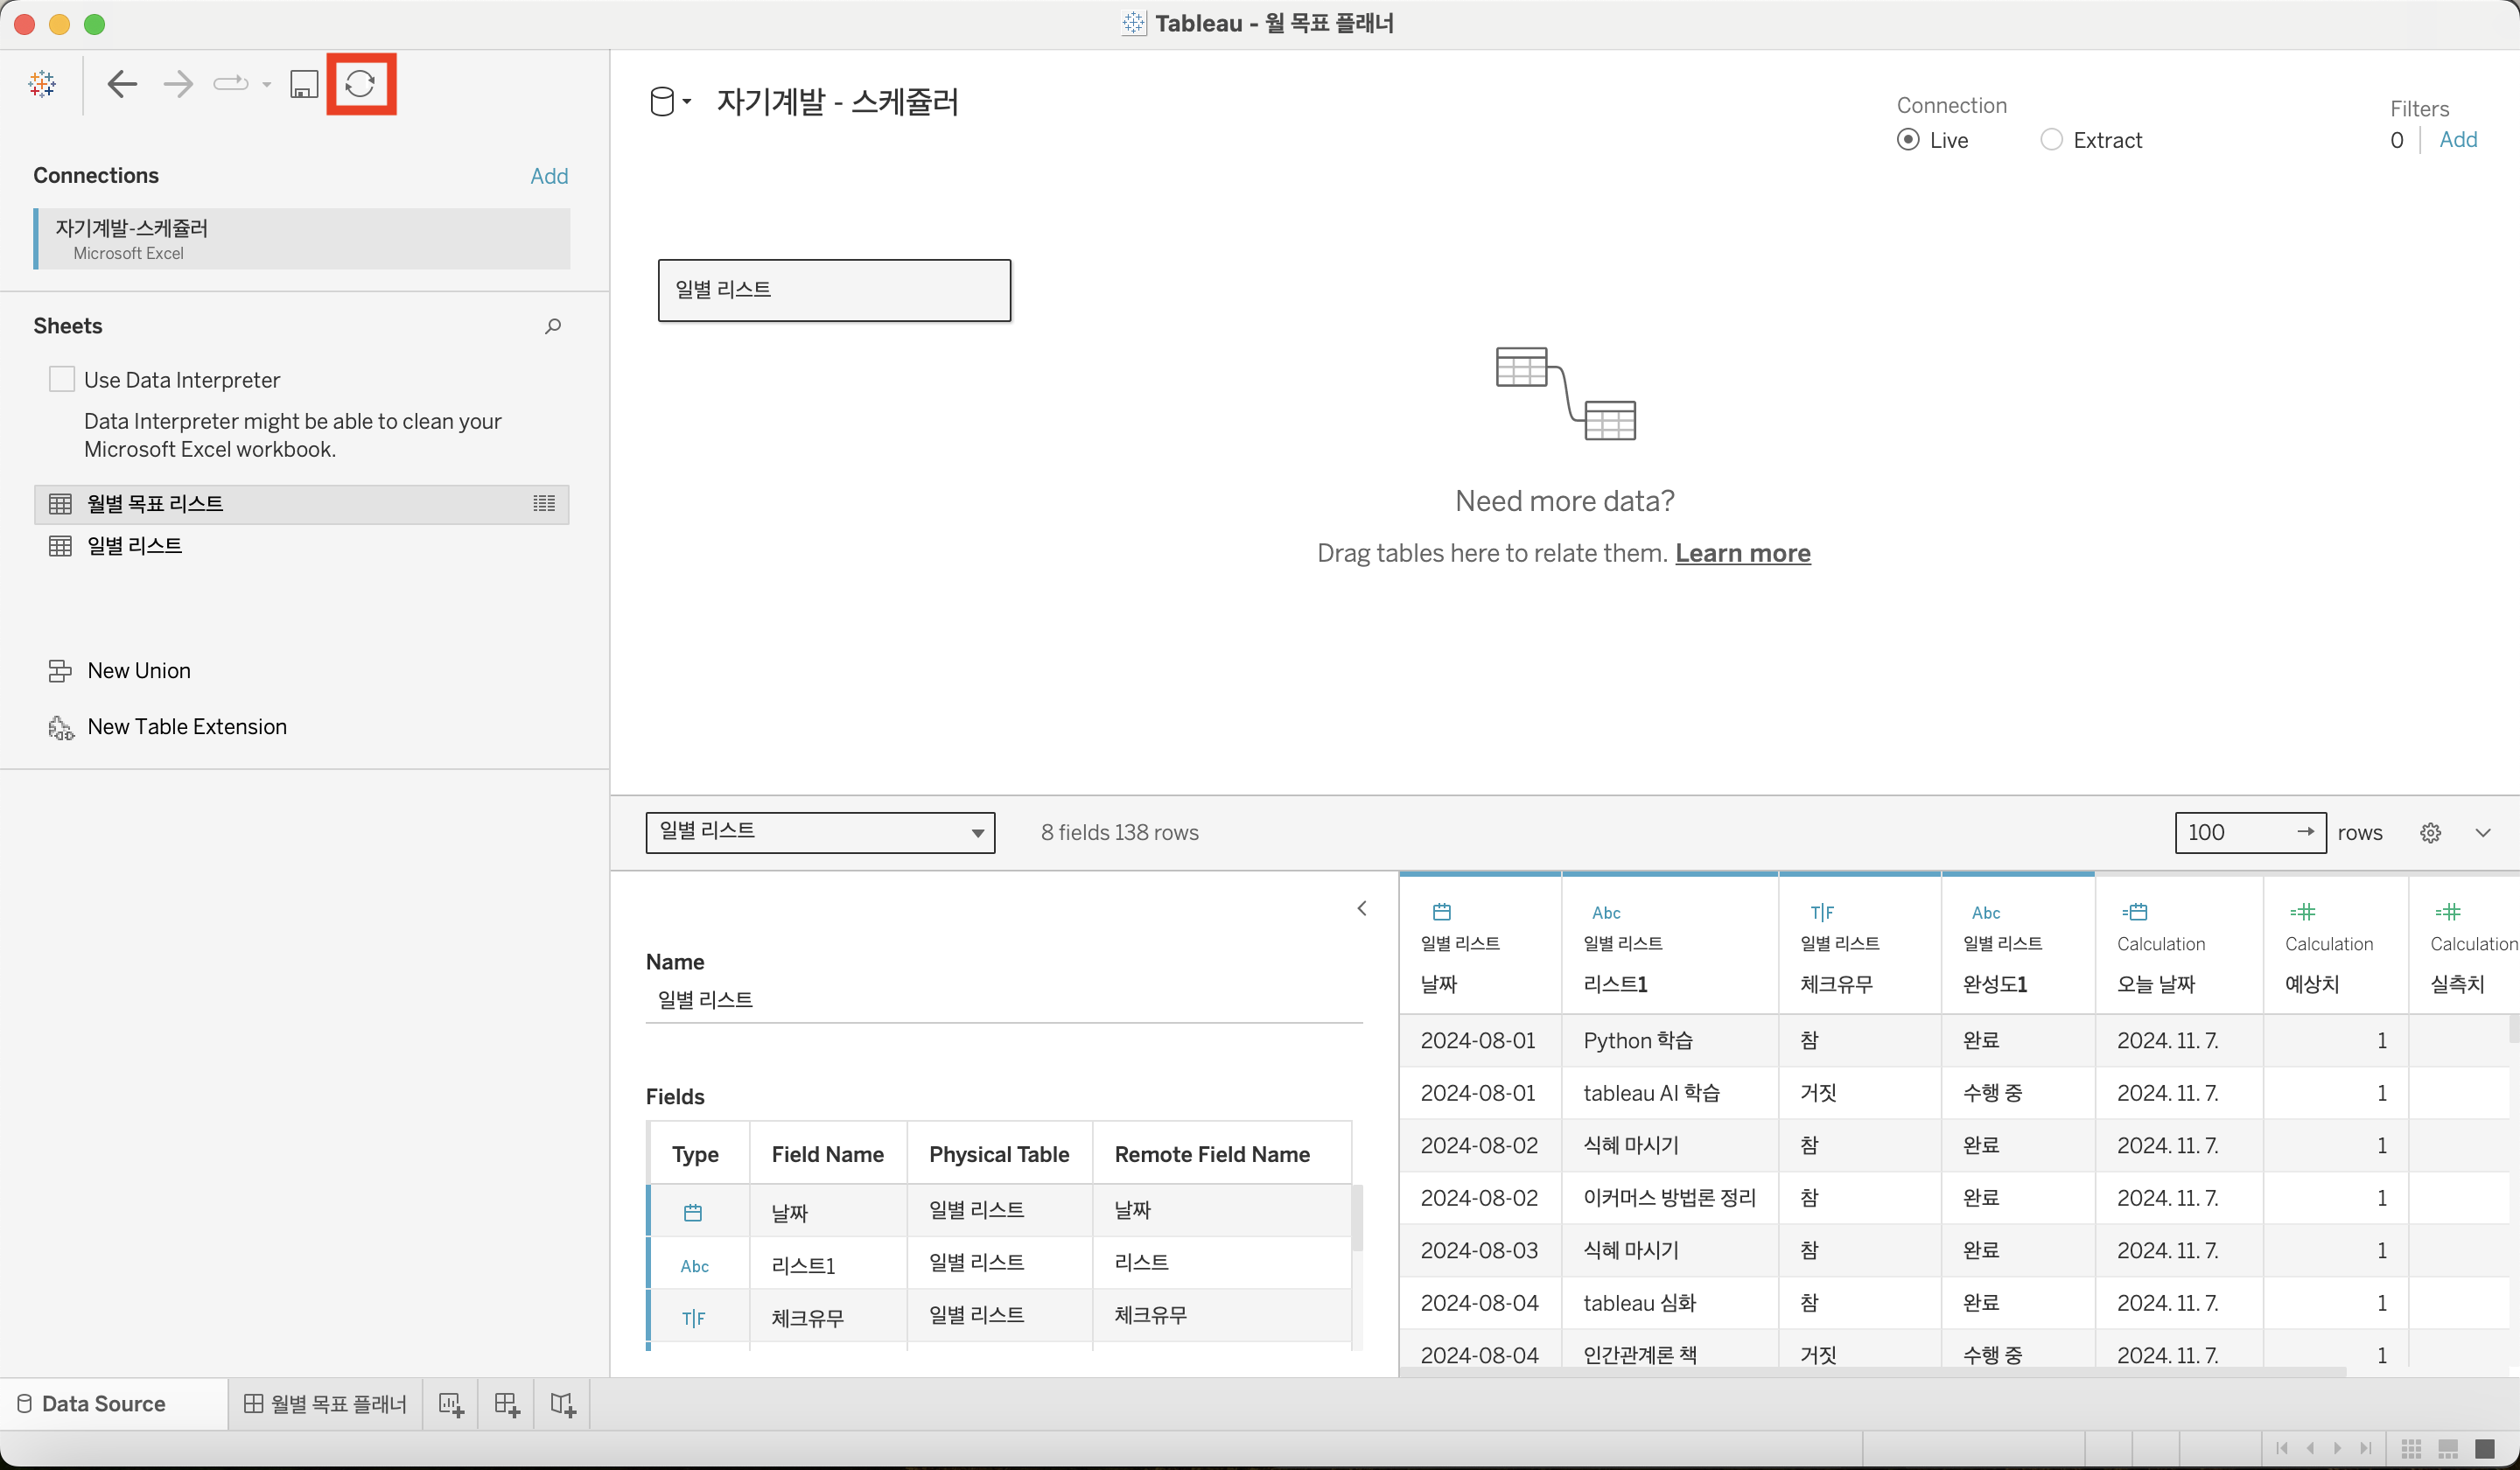Viewport: 2520px width, 1470px height.
Task: Select the 일별 리스트 table on the canvas
Action: pyautogui.click(x=834, y=291)
